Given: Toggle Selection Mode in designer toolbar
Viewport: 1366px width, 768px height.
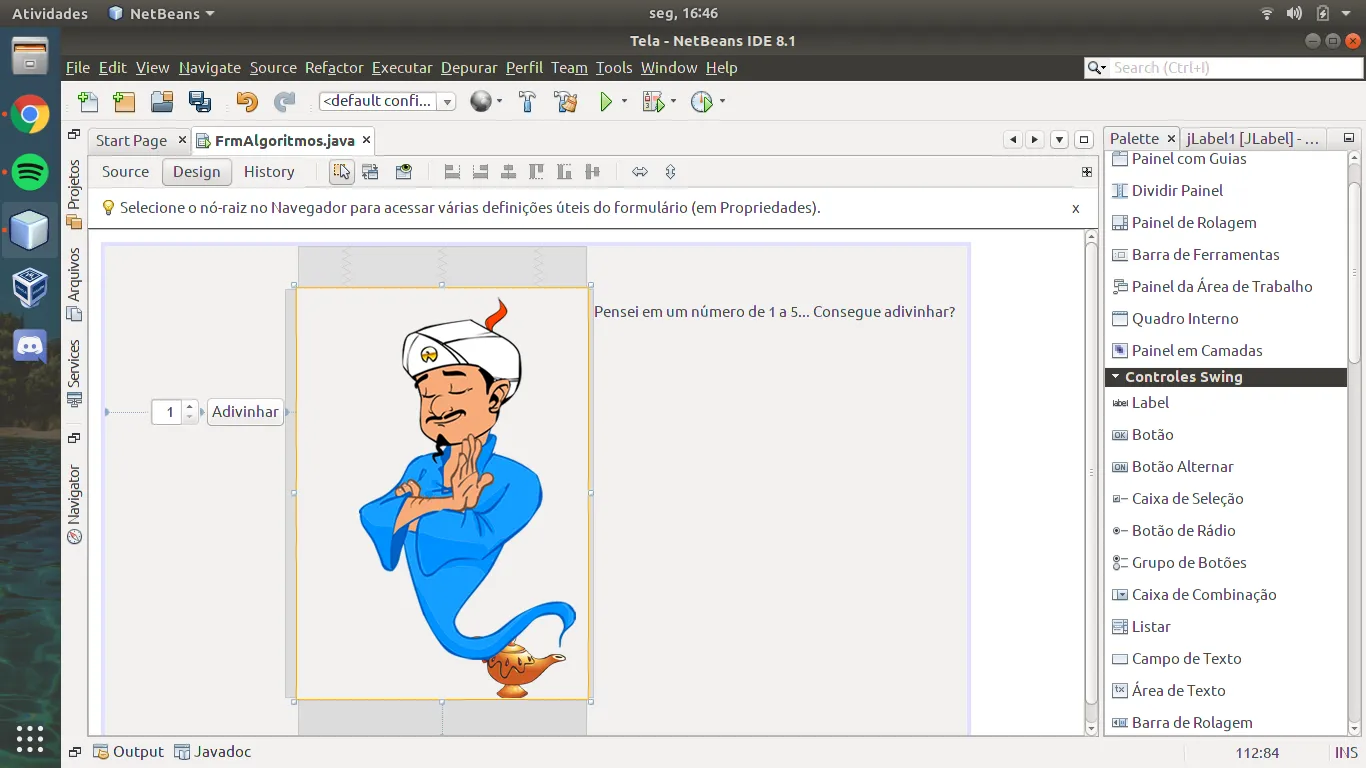Looking at the screenshot, I should pyautogui.click(x=342, y=172).
